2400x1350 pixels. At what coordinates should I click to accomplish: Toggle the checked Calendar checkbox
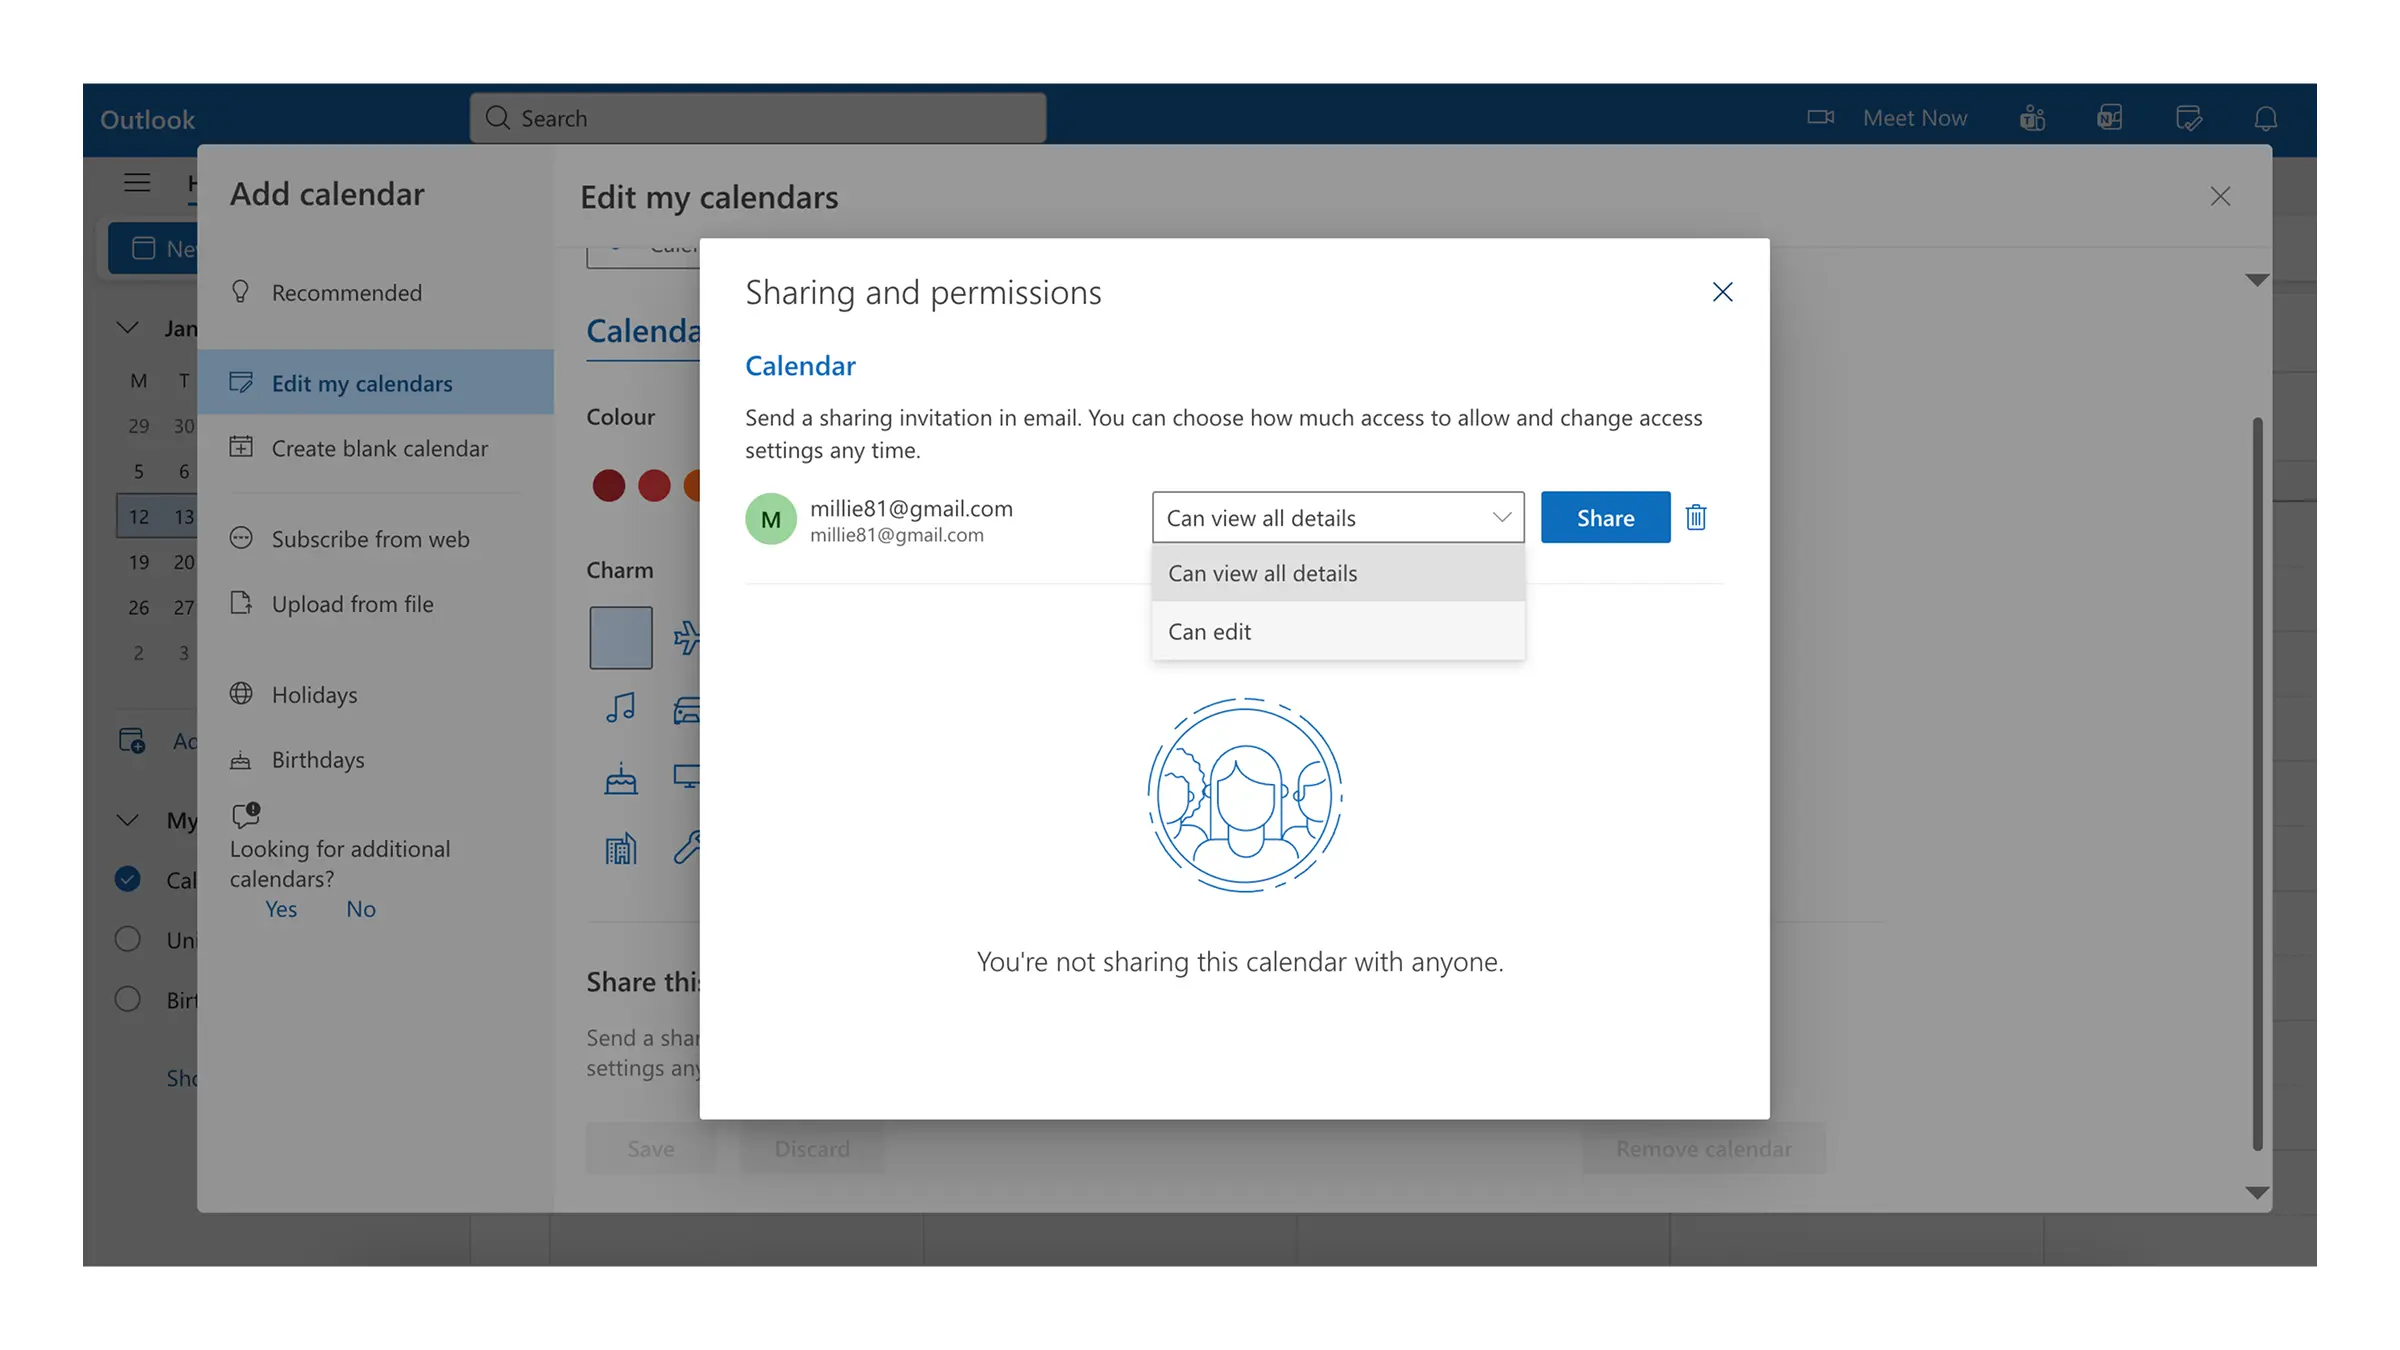128,879
